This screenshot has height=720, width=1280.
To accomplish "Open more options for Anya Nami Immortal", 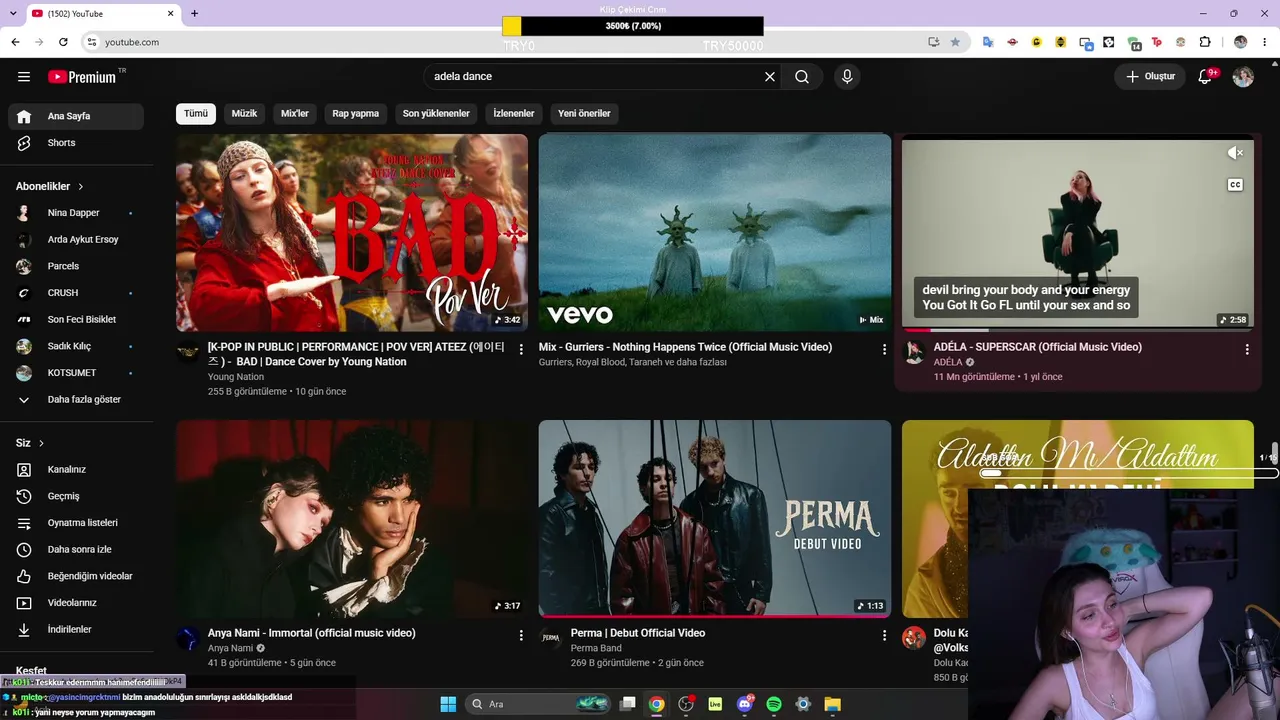I will (521, 635).
